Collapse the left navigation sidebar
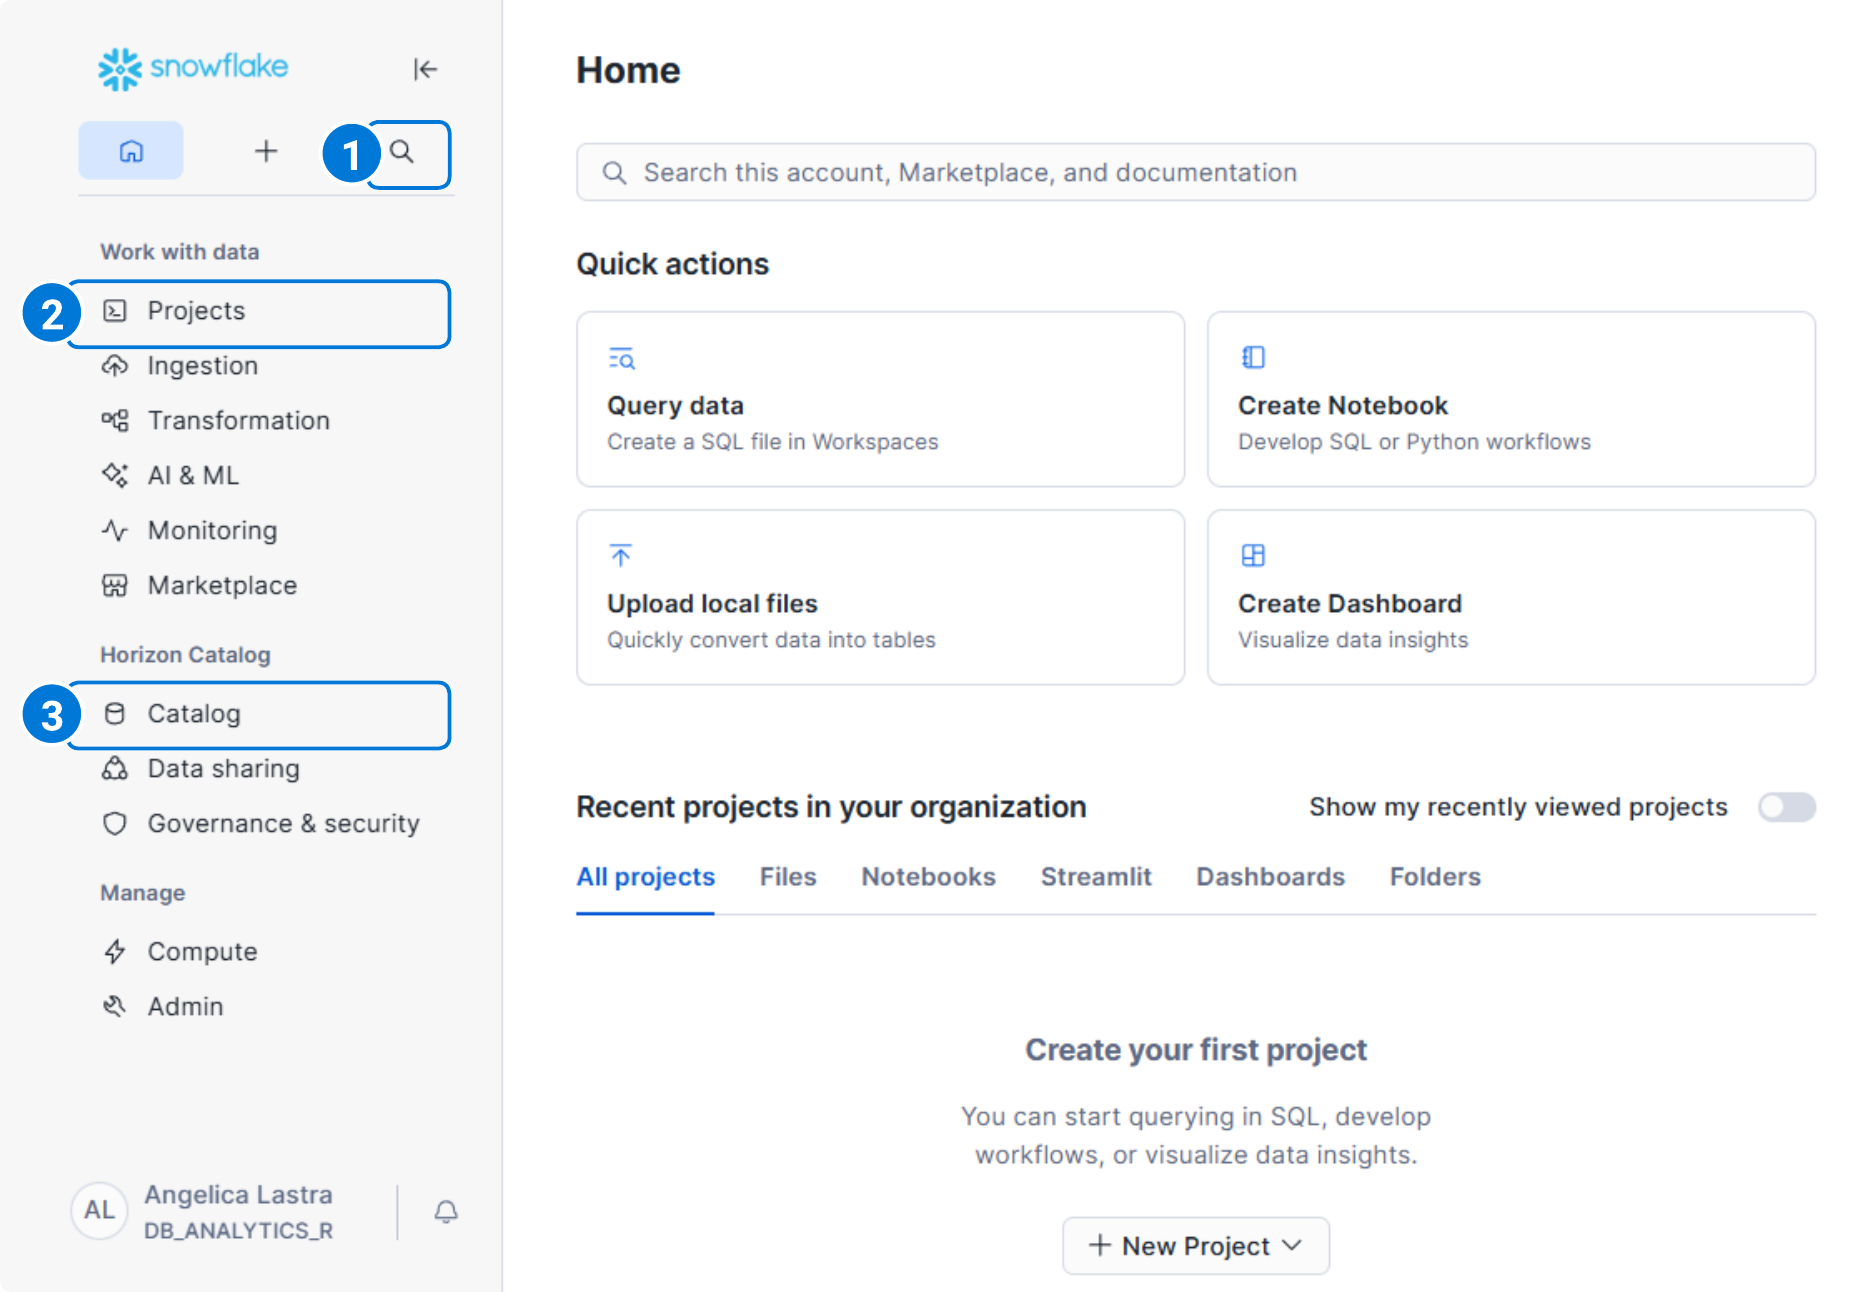This screenshot has width=1875, height=1292. pos(427,69)
